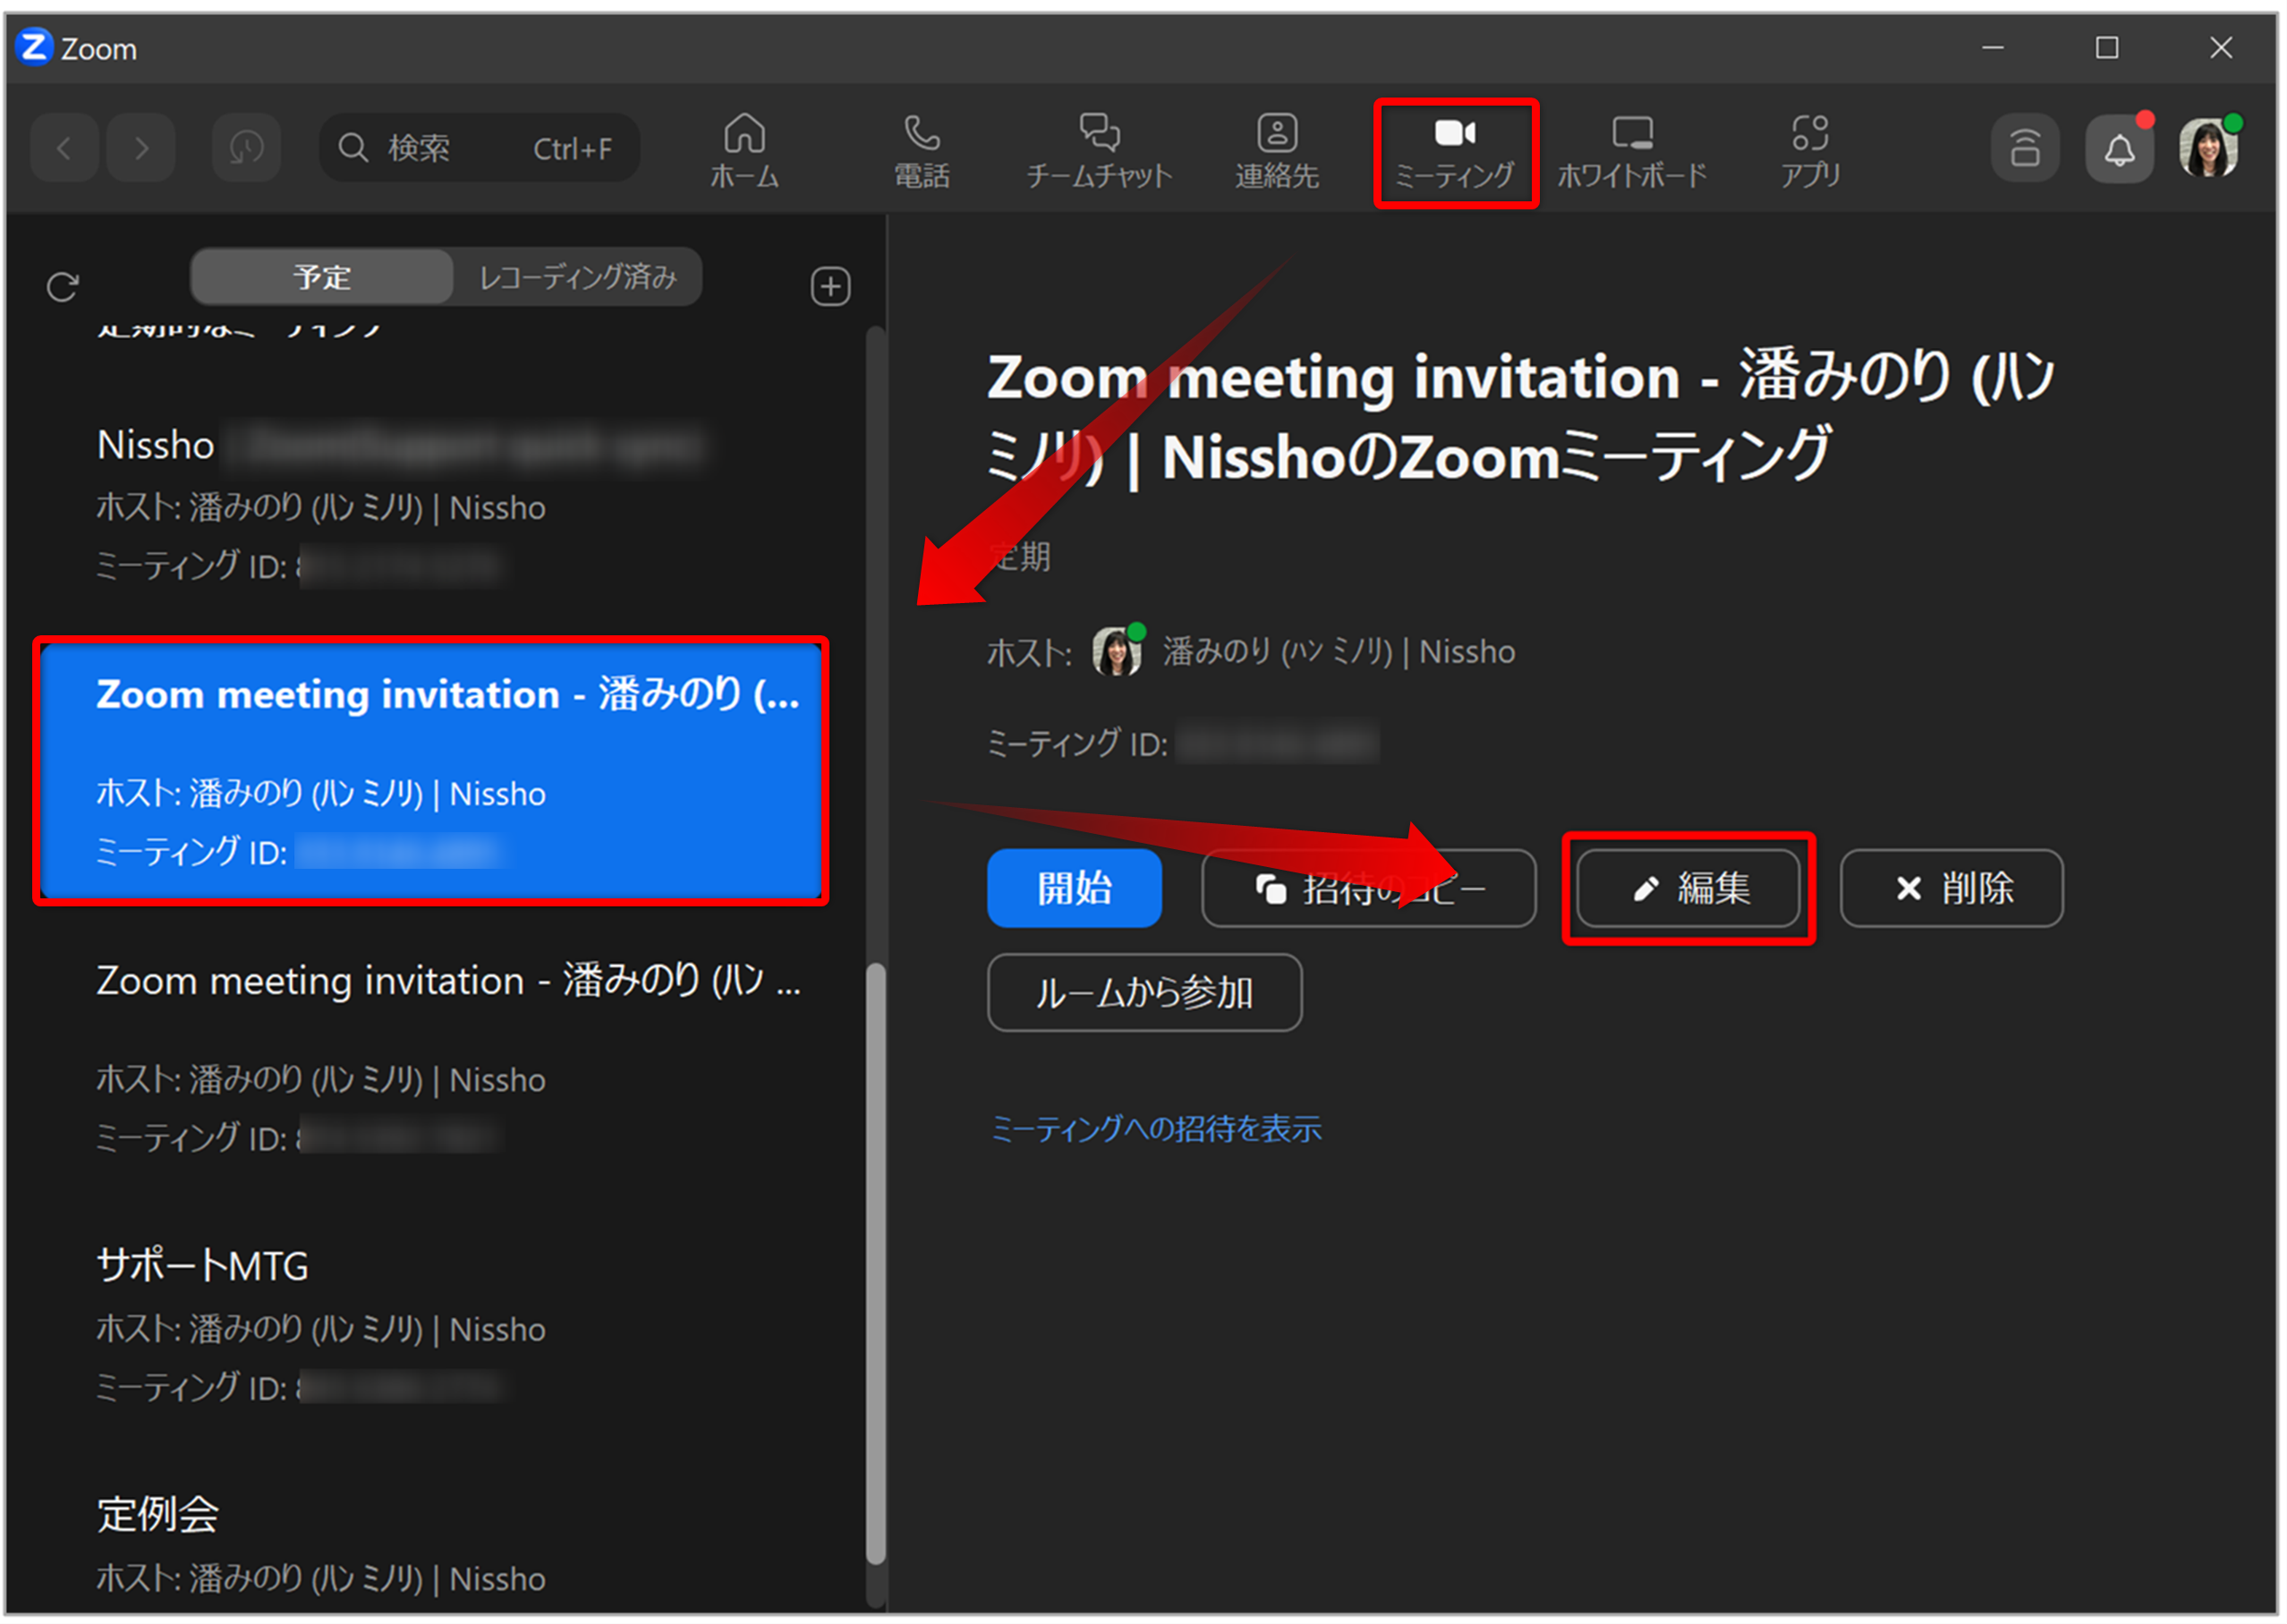
Task: Click ルームから参加 button
Action: coord(1144,993)
